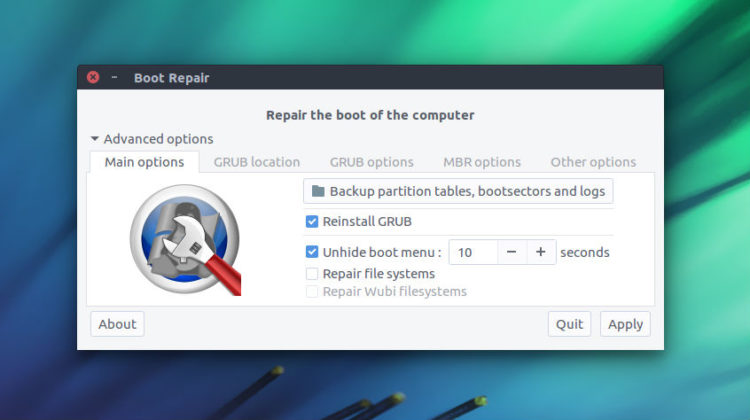Uncheck the Unhide boot menu option
This screenshot has width=750, height=420.
coord(312,252)
